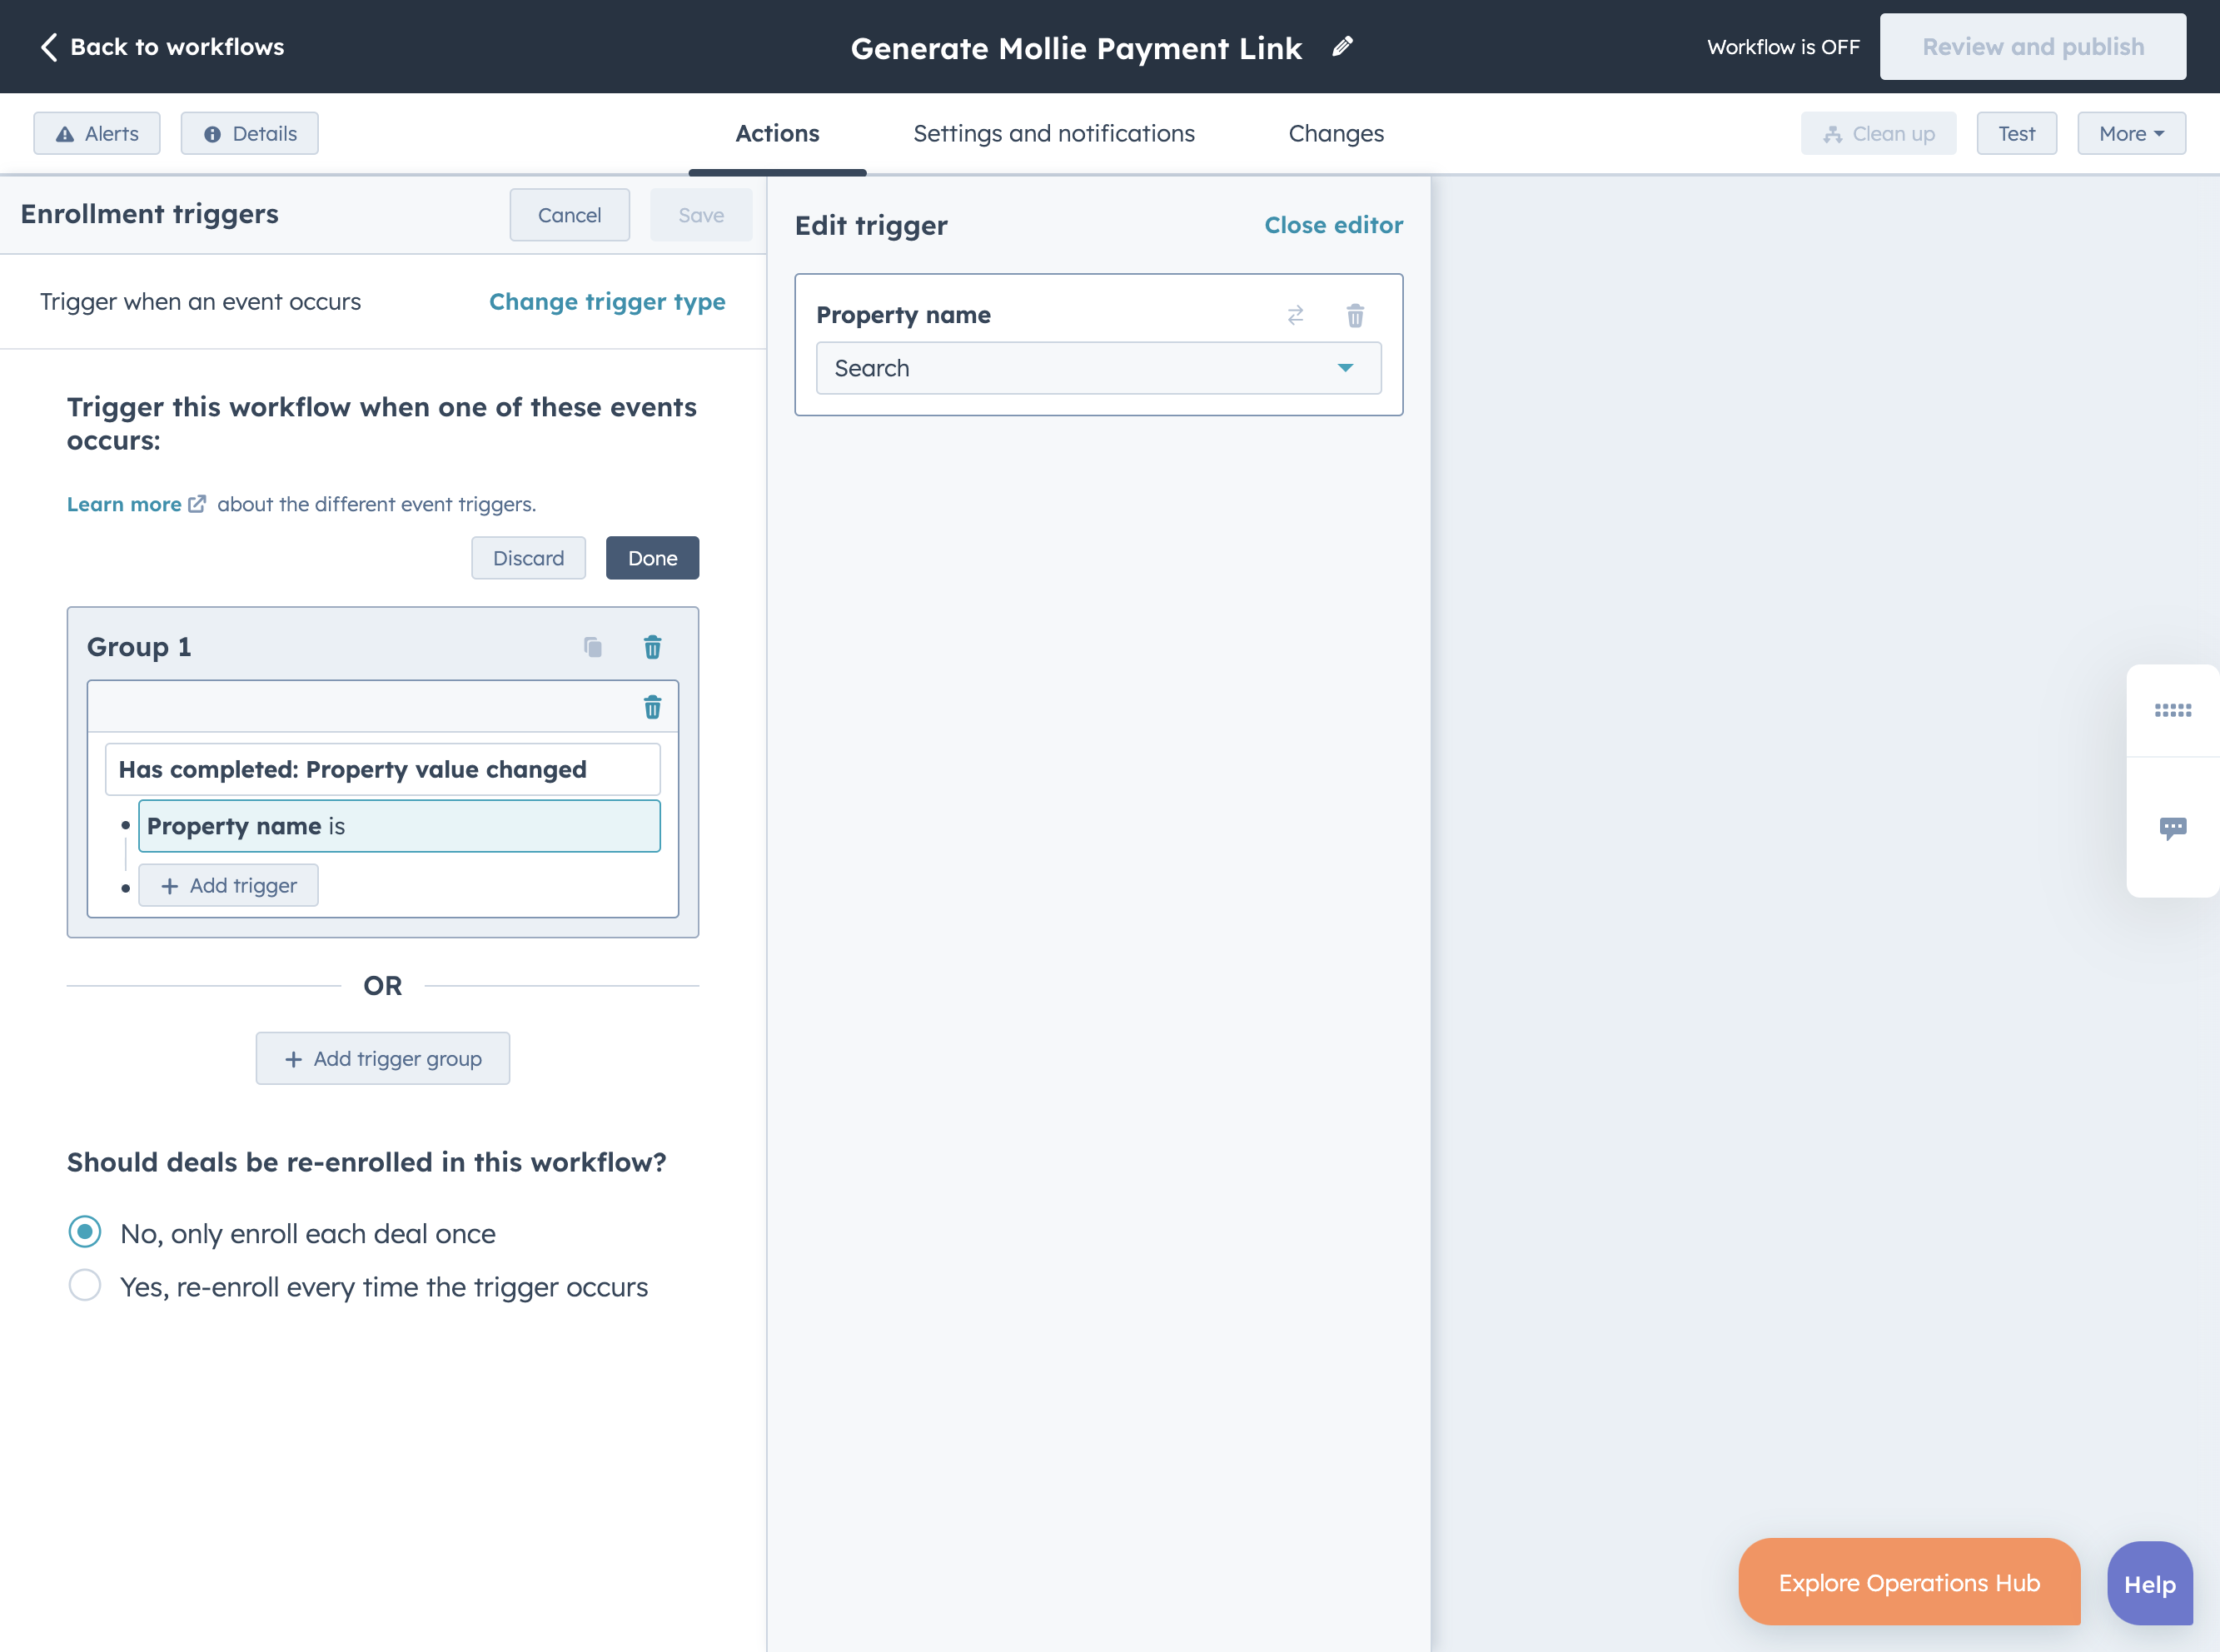Viewport: 2220px width, 1652px height.
Task: Save the enrollment triggers
Action: point(701,215)
